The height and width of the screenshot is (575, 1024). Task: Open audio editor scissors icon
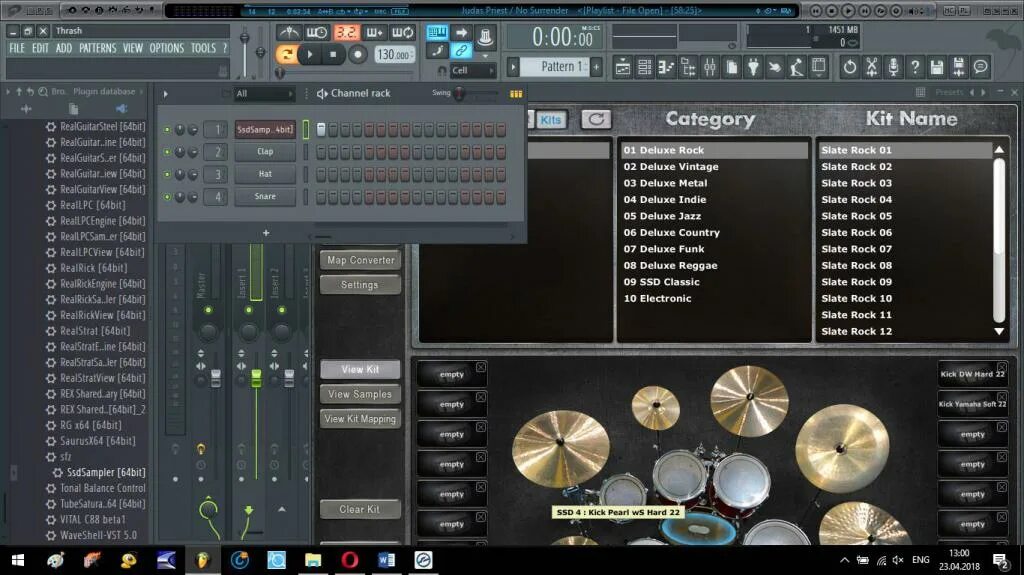click(x=872, y=67)
